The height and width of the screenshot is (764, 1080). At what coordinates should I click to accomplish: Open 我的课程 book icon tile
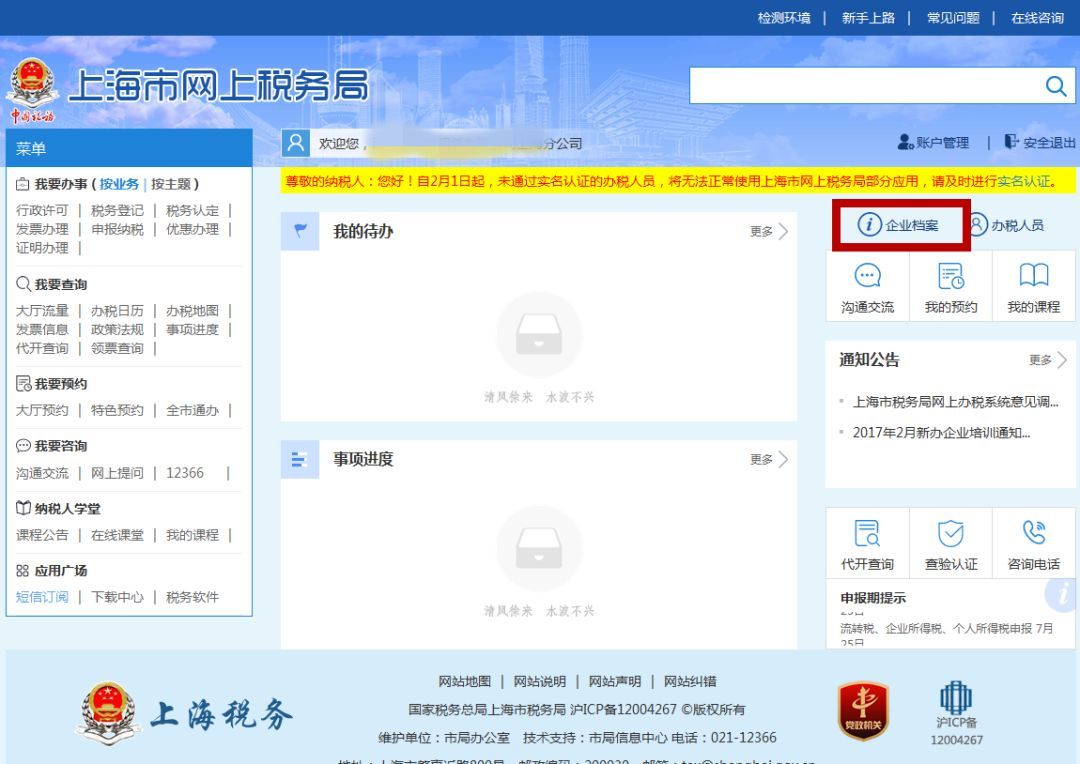1034,287
